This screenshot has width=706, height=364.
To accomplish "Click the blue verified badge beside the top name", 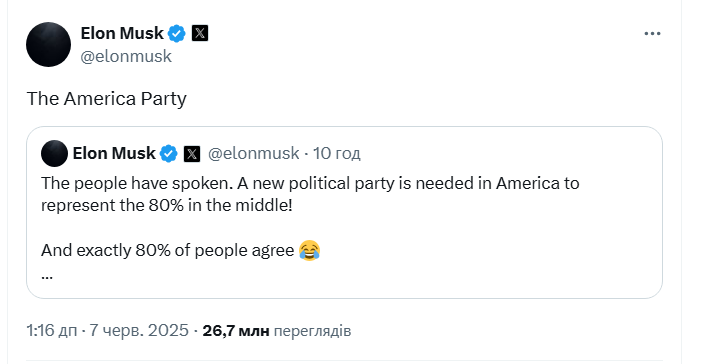I will tap(176, 33).
